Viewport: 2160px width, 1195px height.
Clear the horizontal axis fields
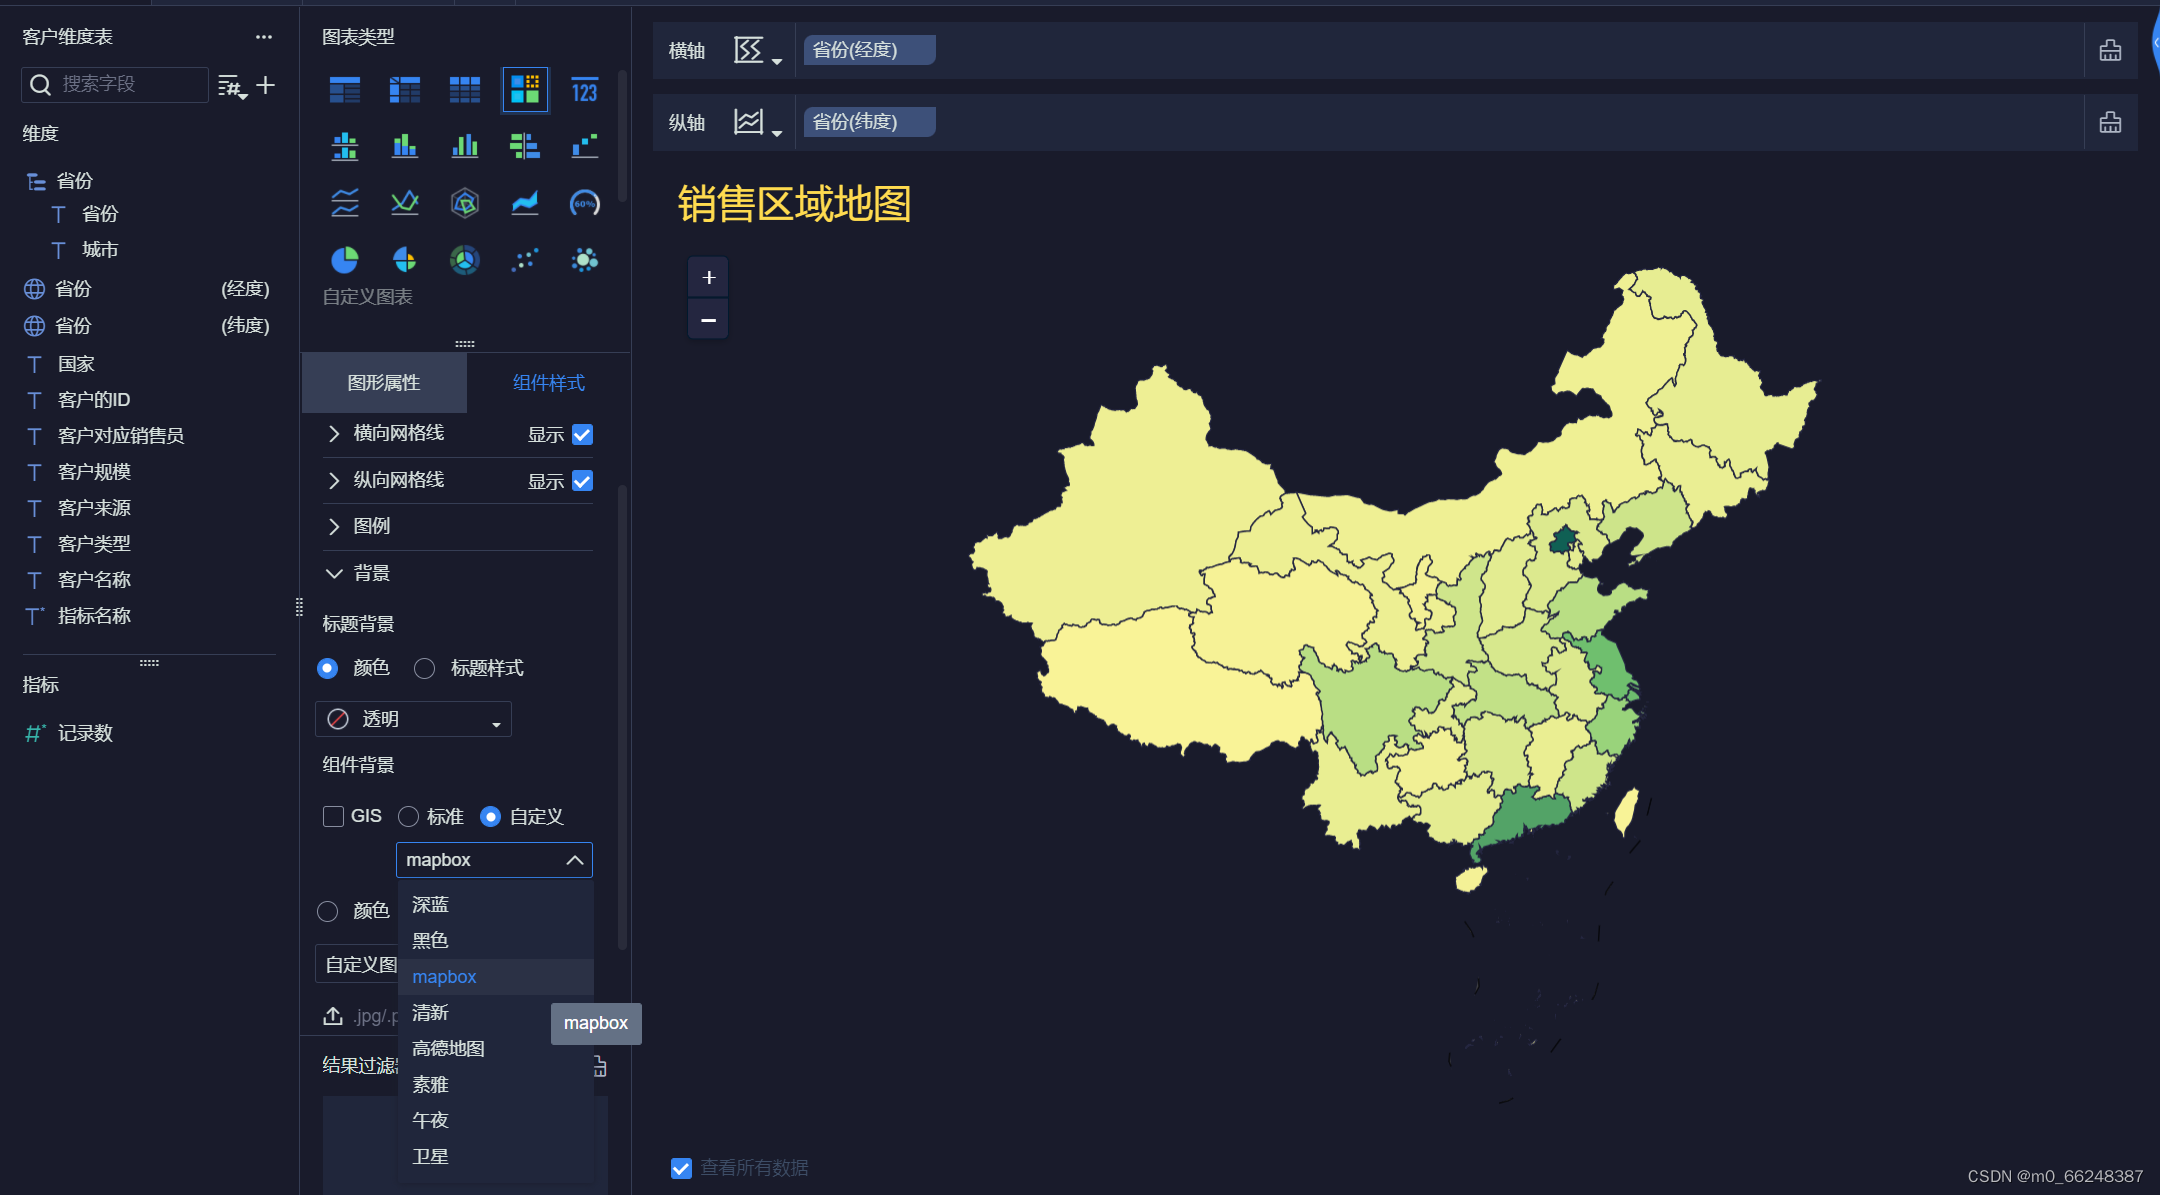pos(2110,50)
